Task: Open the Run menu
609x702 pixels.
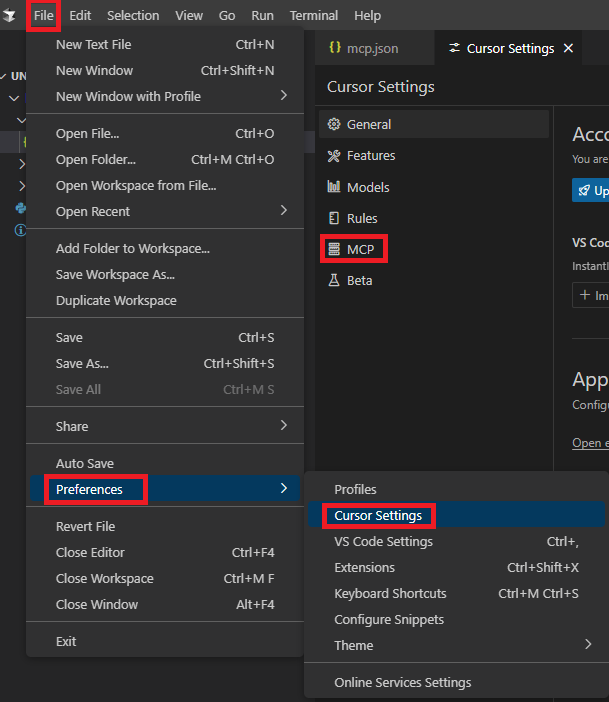Action: point(262,16)
